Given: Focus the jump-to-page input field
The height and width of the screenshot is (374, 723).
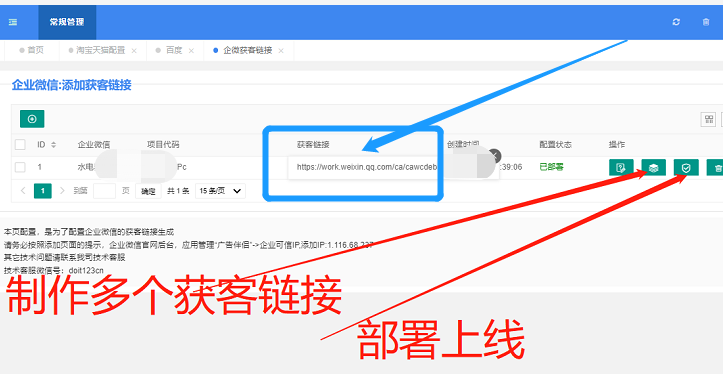Looking at the screenshot, I should pyautogui.click(x=104, y=190).
